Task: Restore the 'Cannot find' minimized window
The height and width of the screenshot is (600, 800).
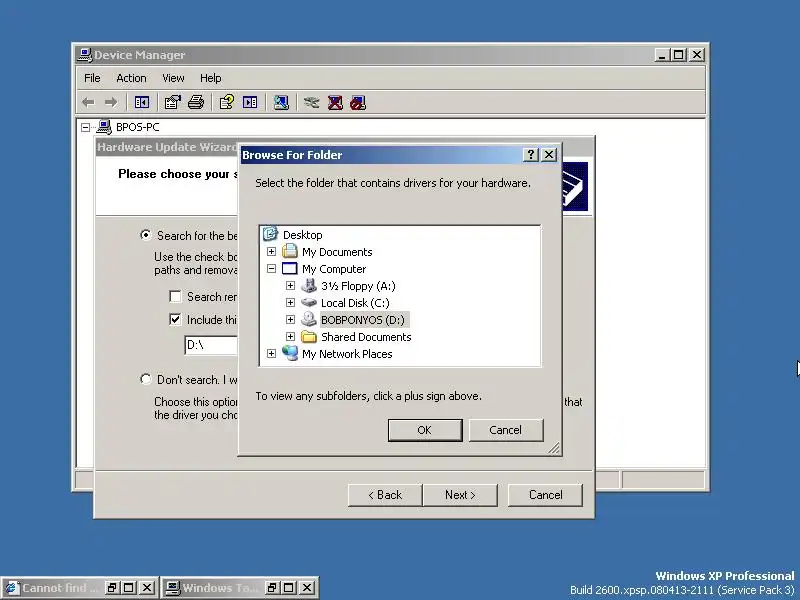Action: (x=111, y=588)
